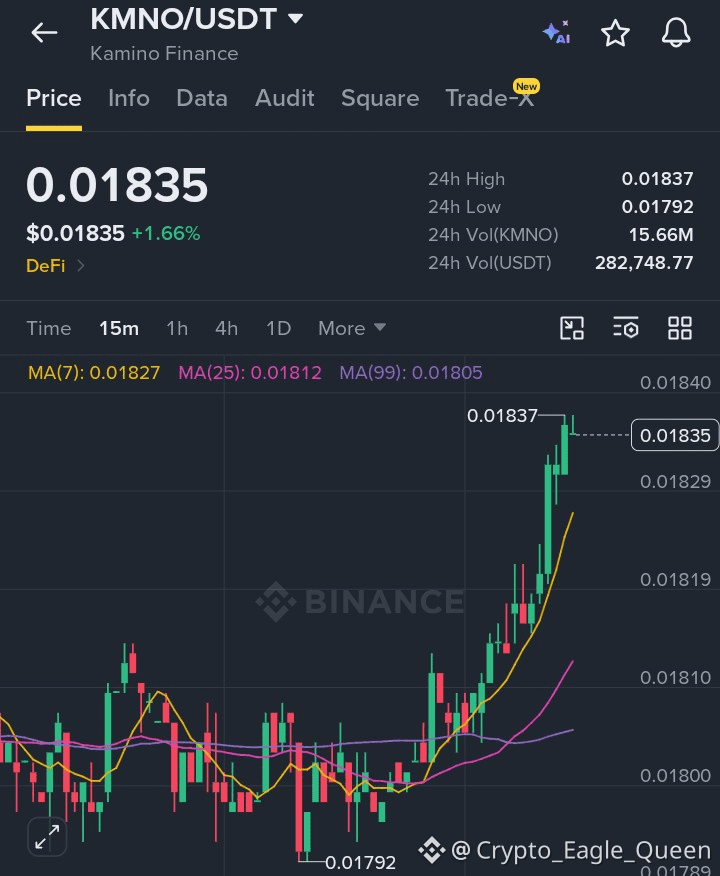Click the 0.01800 axis price label
Viewport: 720px width, 876px height.
click(x=675, y=775)
